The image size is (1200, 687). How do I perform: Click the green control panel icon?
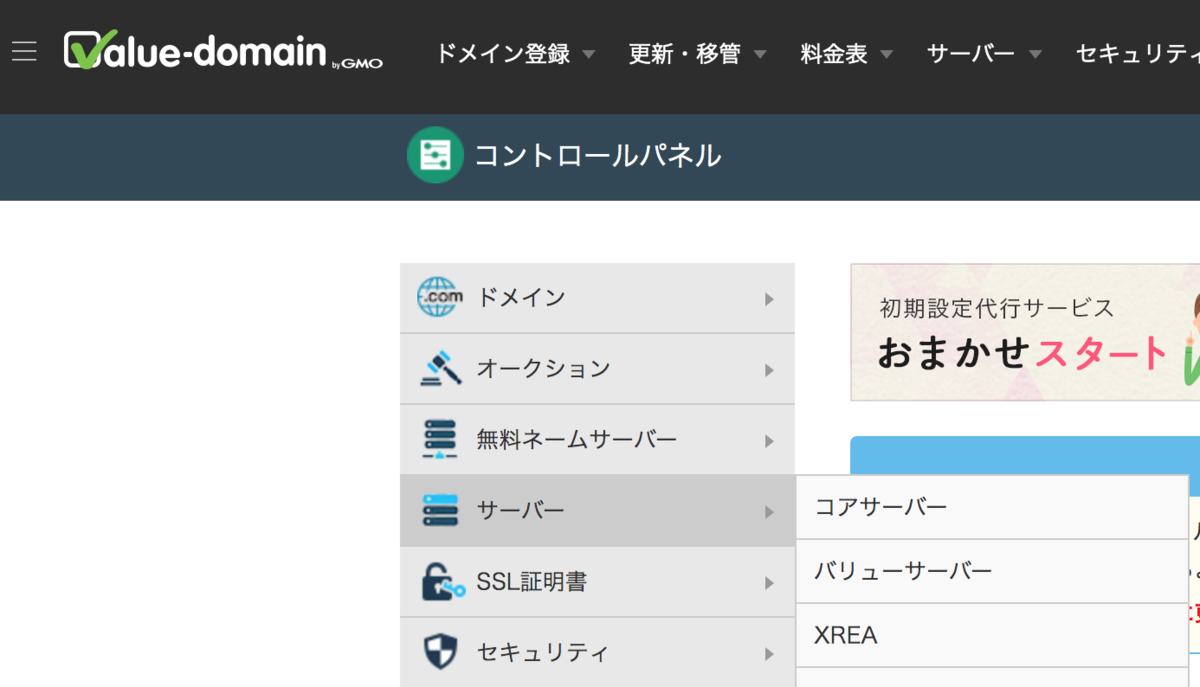435,155
